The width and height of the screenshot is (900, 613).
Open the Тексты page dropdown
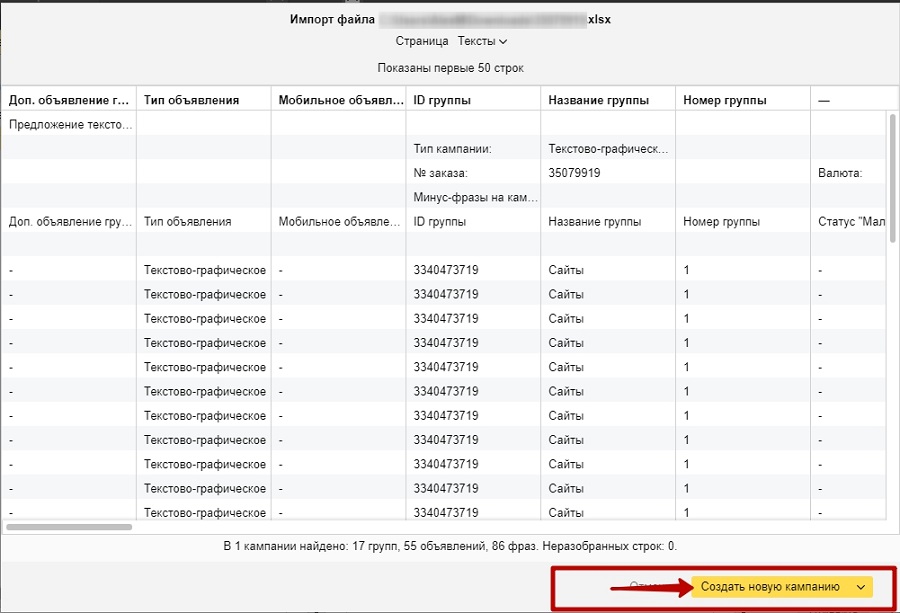click(482, 41)
